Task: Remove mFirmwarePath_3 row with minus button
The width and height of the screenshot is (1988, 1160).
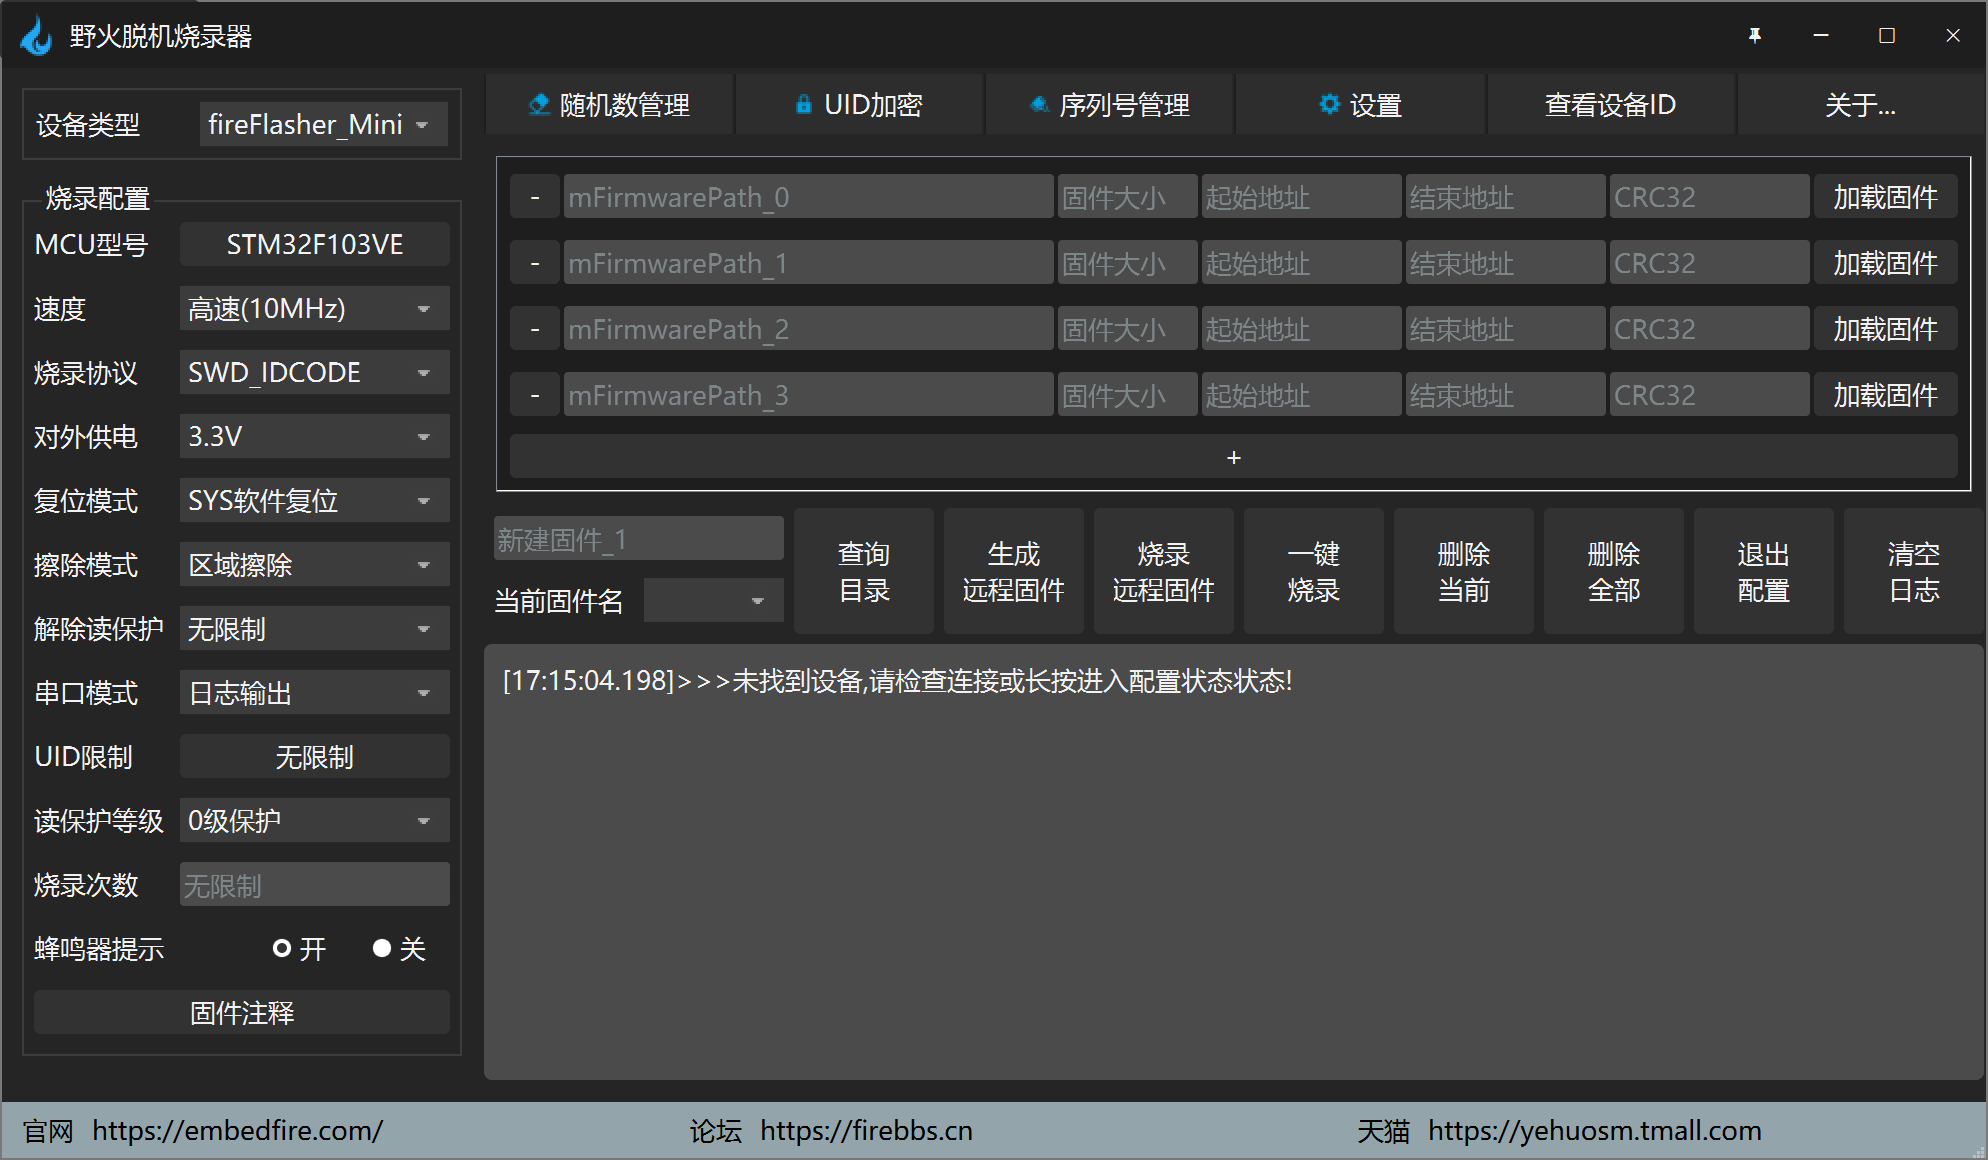Action: (535, 395)
